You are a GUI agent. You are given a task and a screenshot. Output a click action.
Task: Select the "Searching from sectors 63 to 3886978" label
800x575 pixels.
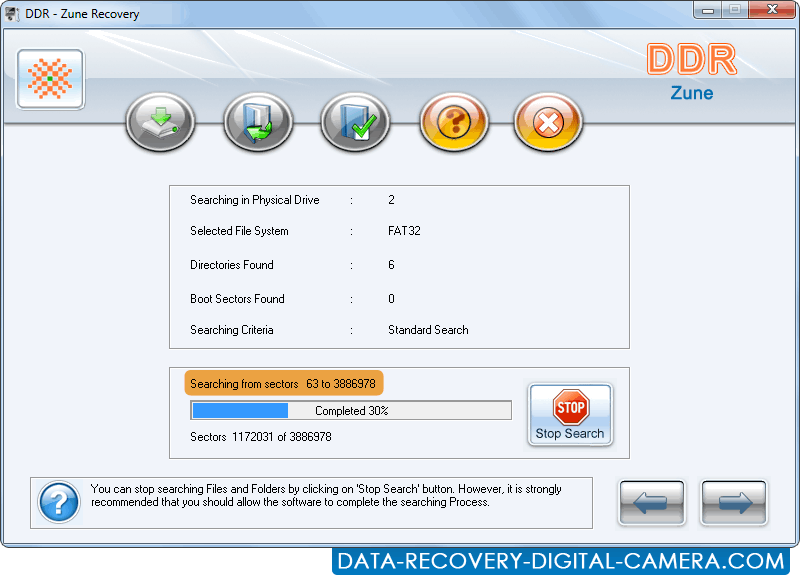point(283,383)
